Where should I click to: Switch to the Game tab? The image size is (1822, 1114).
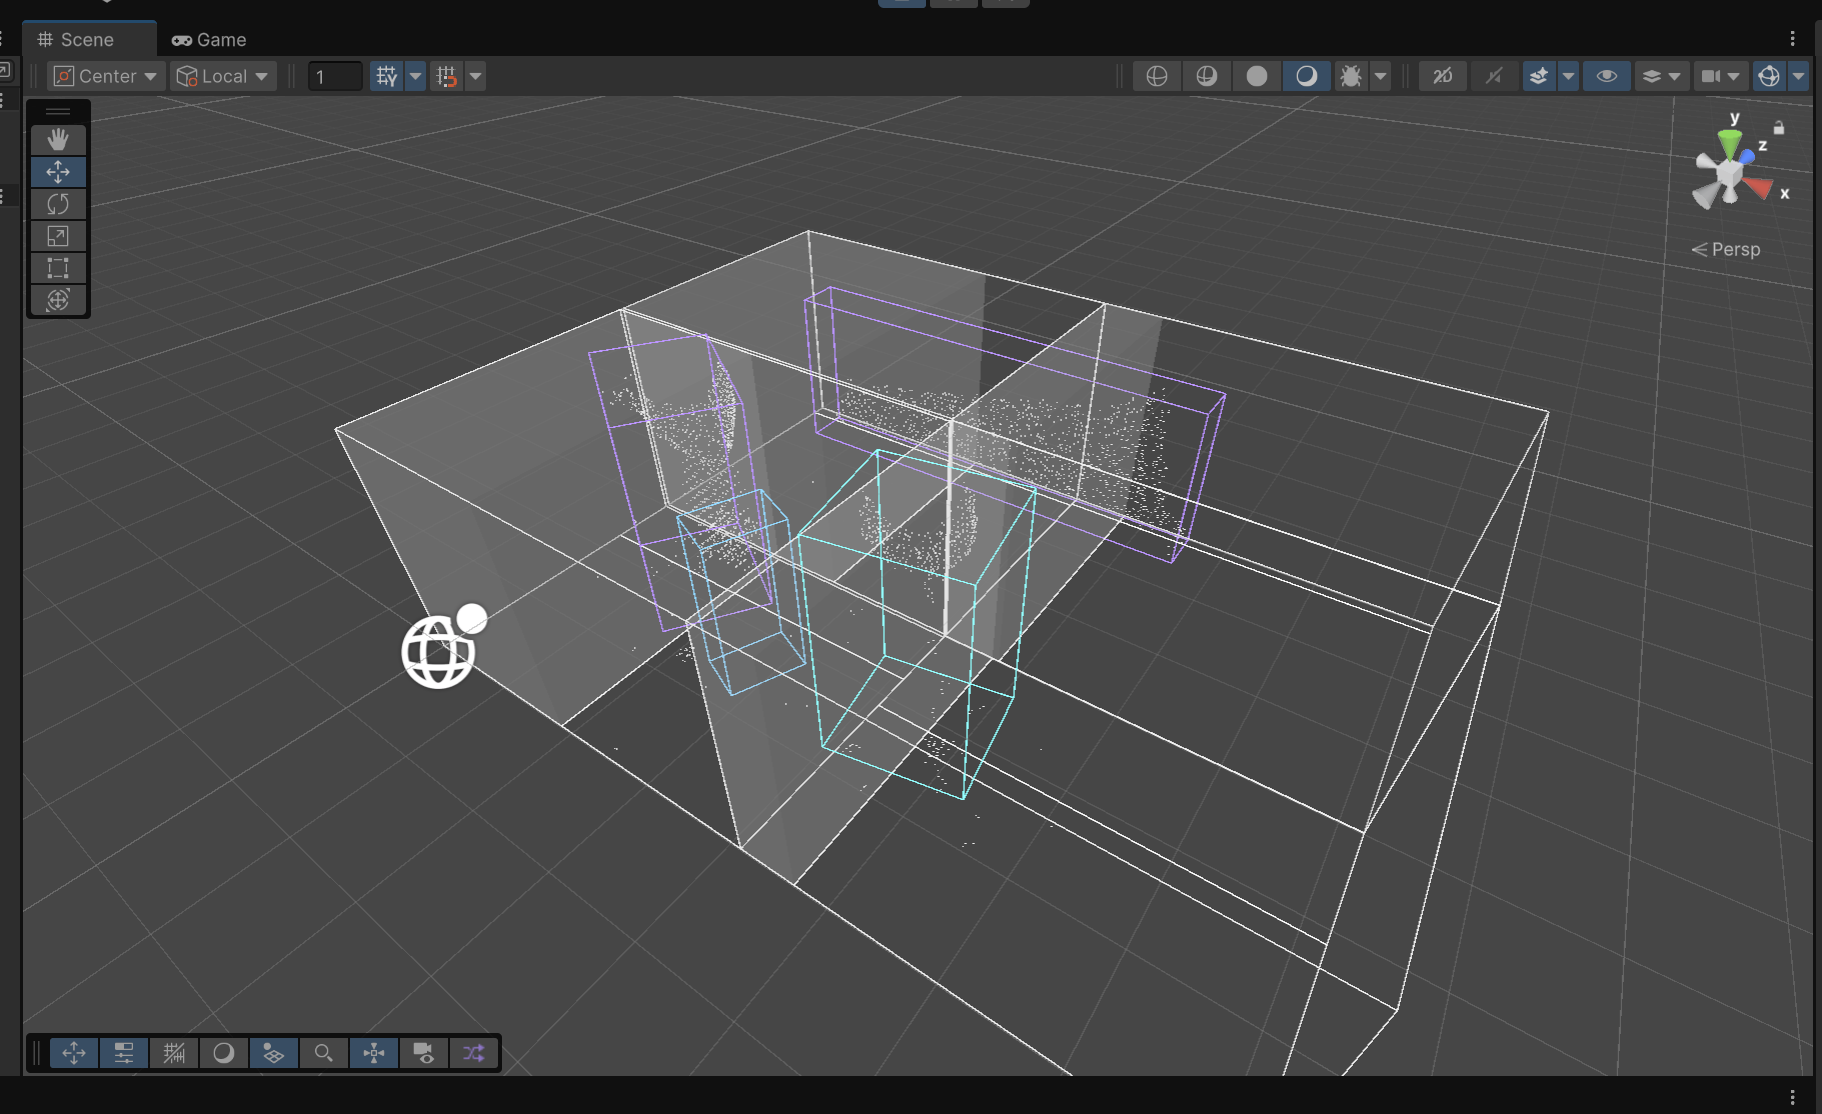(x=209, y=40)
